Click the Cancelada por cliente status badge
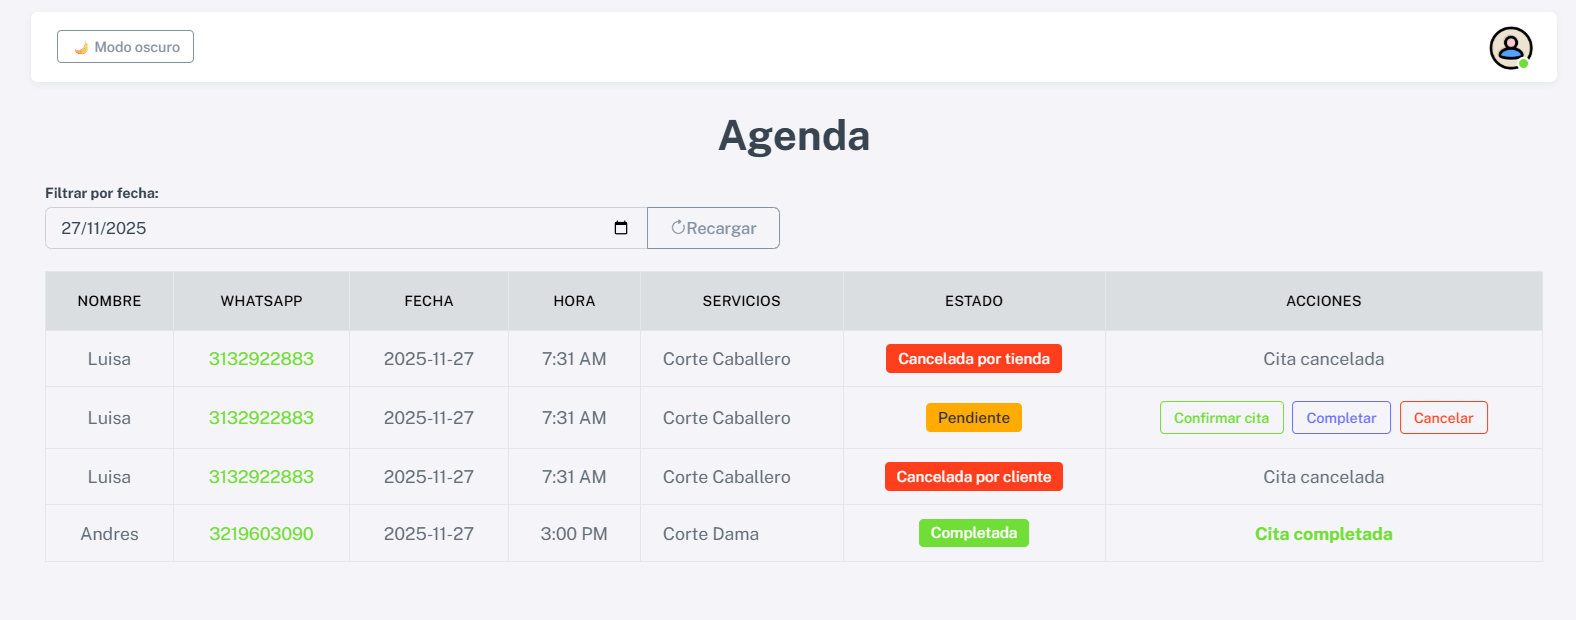This screenshot has height=620, width=1576. click(x=973, y=477)
